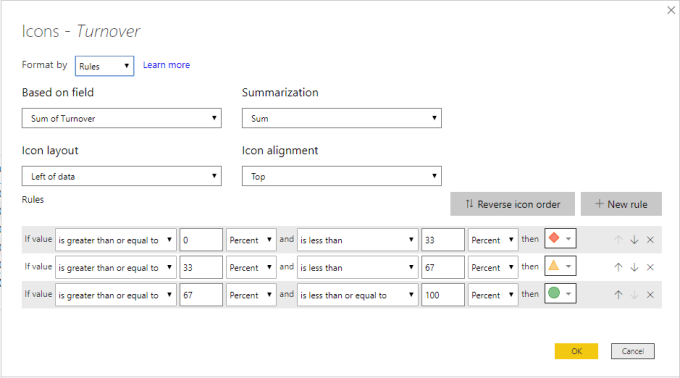Open the Format by Rules dropdown

tap(105, 66)
